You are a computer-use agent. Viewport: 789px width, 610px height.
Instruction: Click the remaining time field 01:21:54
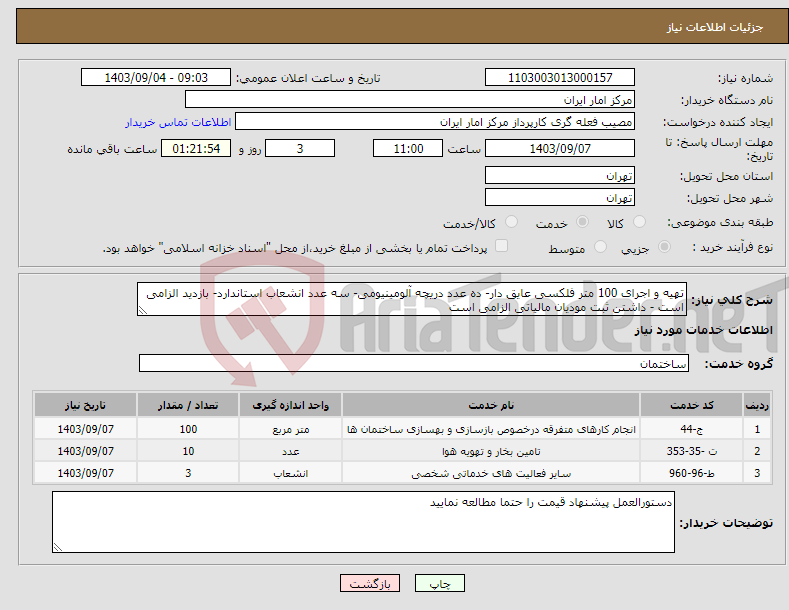(x=196, y=148)
